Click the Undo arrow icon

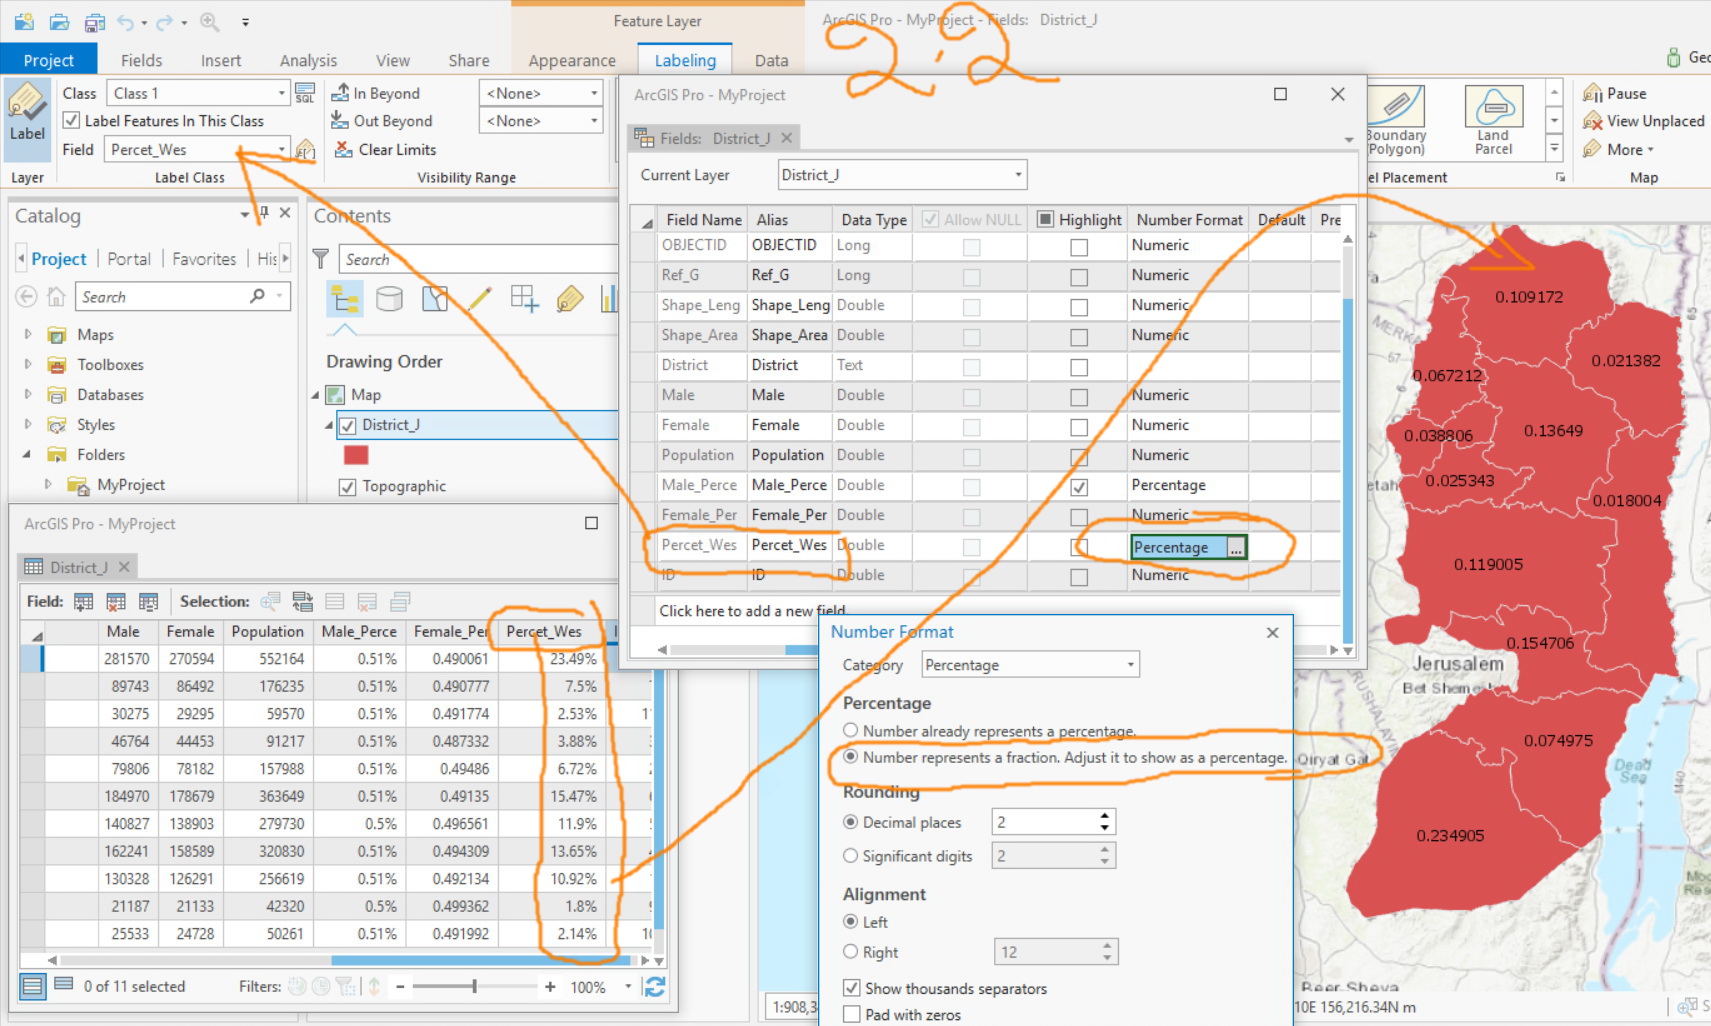point(126,21)
